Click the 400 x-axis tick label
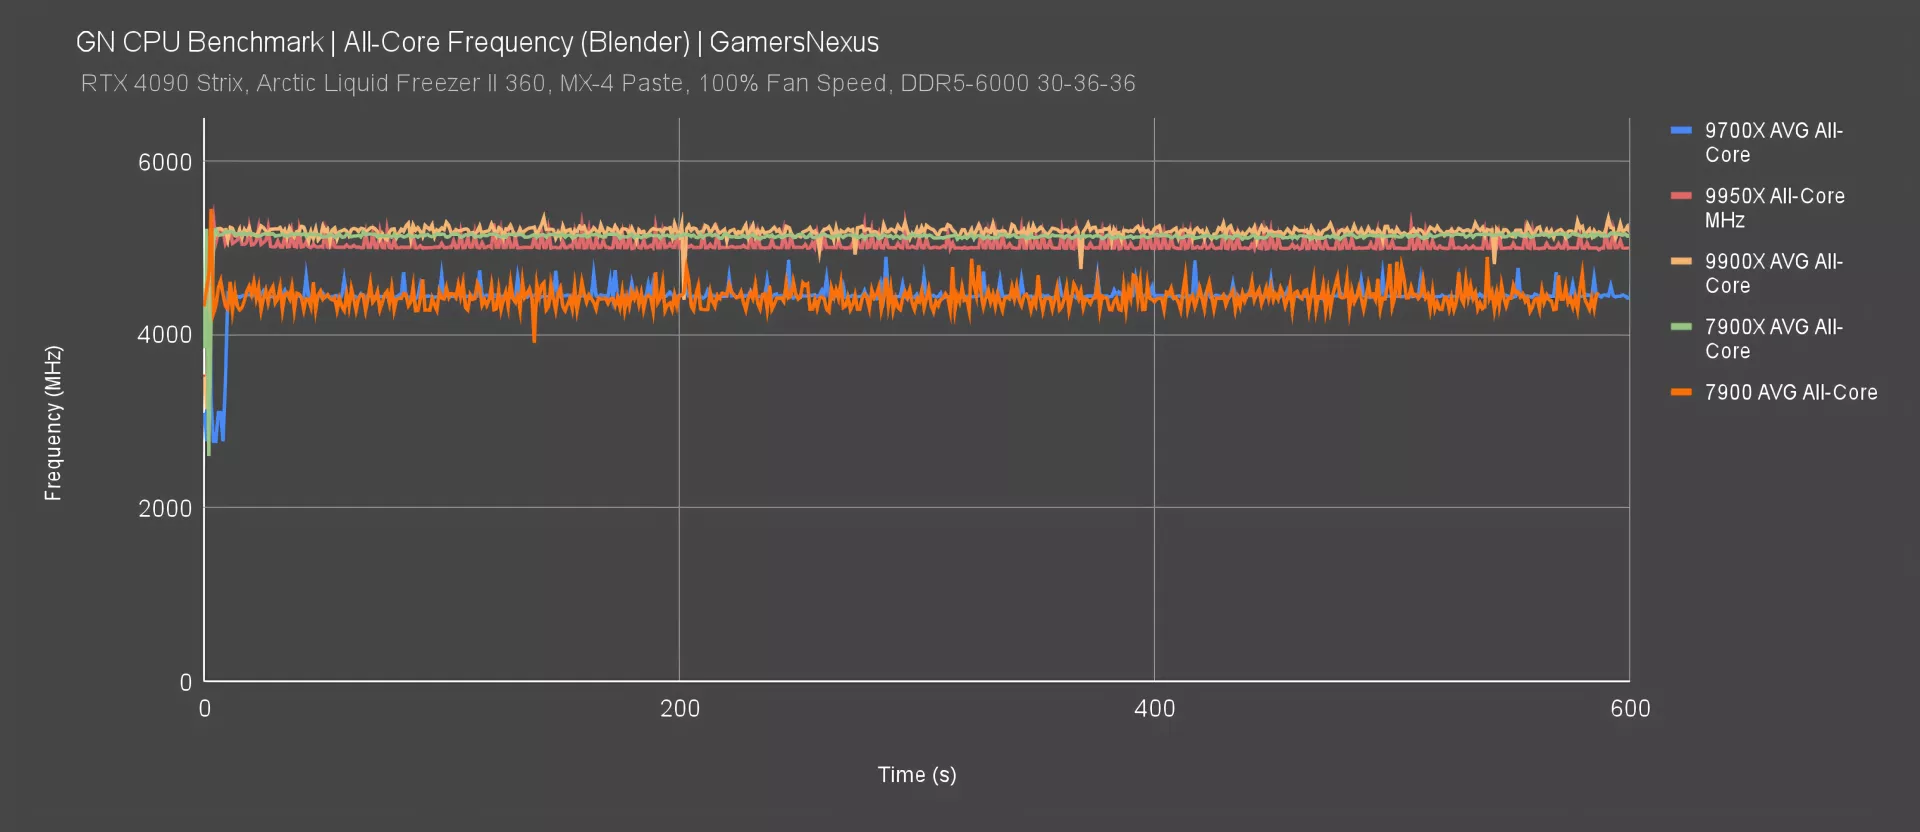This screenshot has height=832, width=1920. 1154,708
